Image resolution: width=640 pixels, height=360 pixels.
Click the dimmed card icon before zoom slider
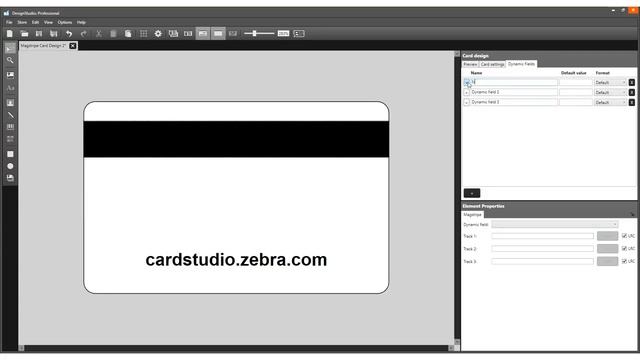pyautogui.click(x=233, y=33)
